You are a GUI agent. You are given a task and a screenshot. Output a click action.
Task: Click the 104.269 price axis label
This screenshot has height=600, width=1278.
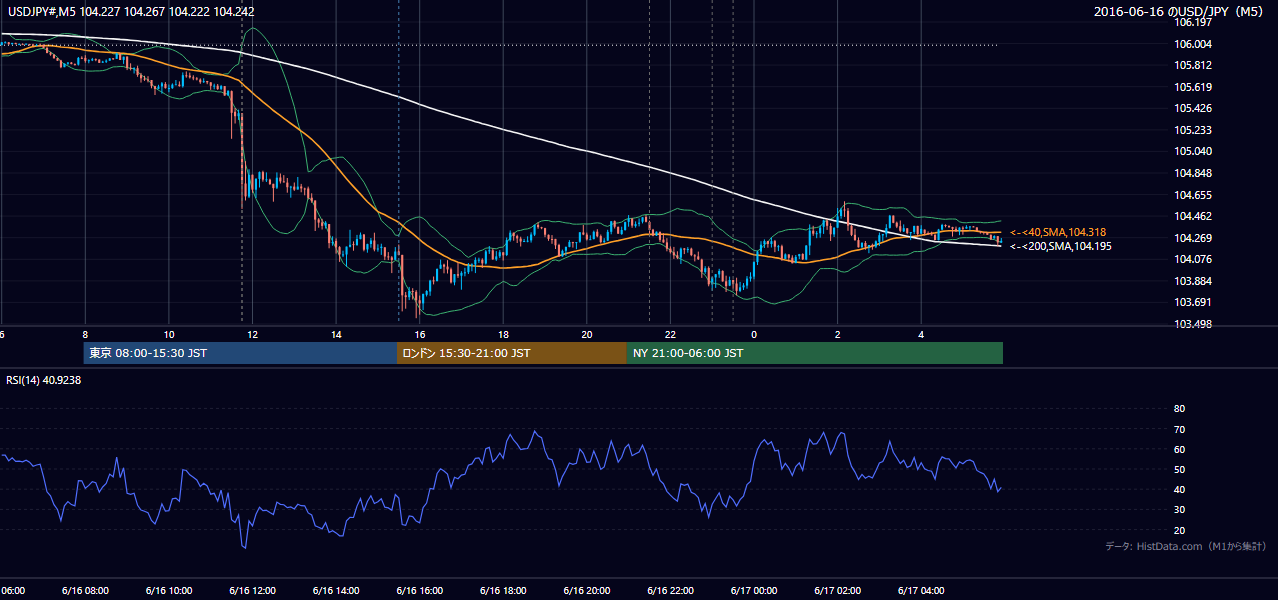pyautogui.click(x=1193, y=238)
